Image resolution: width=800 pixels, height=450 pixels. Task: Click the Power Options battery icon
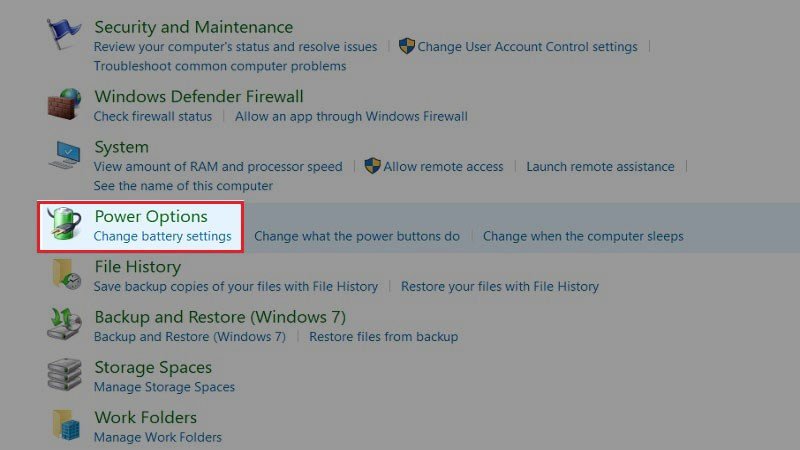point(64,224)
